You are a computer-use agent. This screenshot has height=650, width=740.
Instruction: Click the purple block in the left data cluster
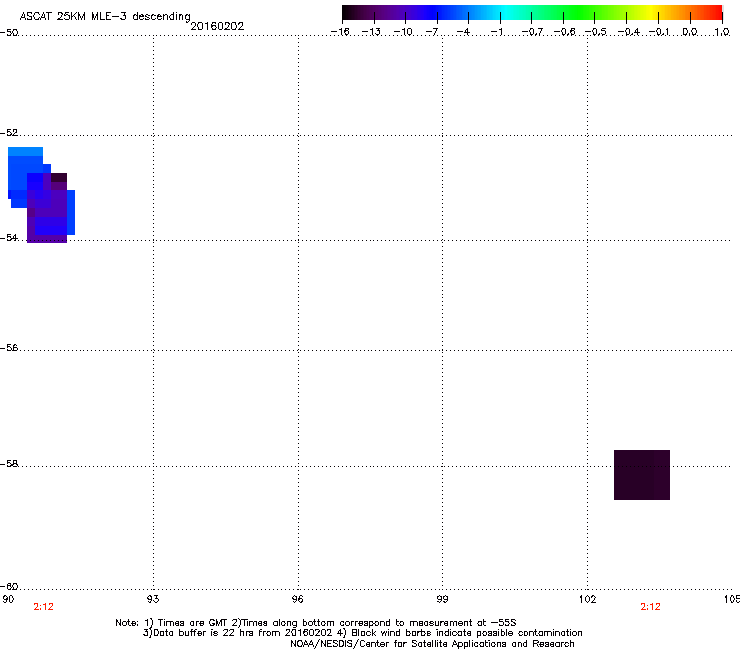click(x=47, y=208)
